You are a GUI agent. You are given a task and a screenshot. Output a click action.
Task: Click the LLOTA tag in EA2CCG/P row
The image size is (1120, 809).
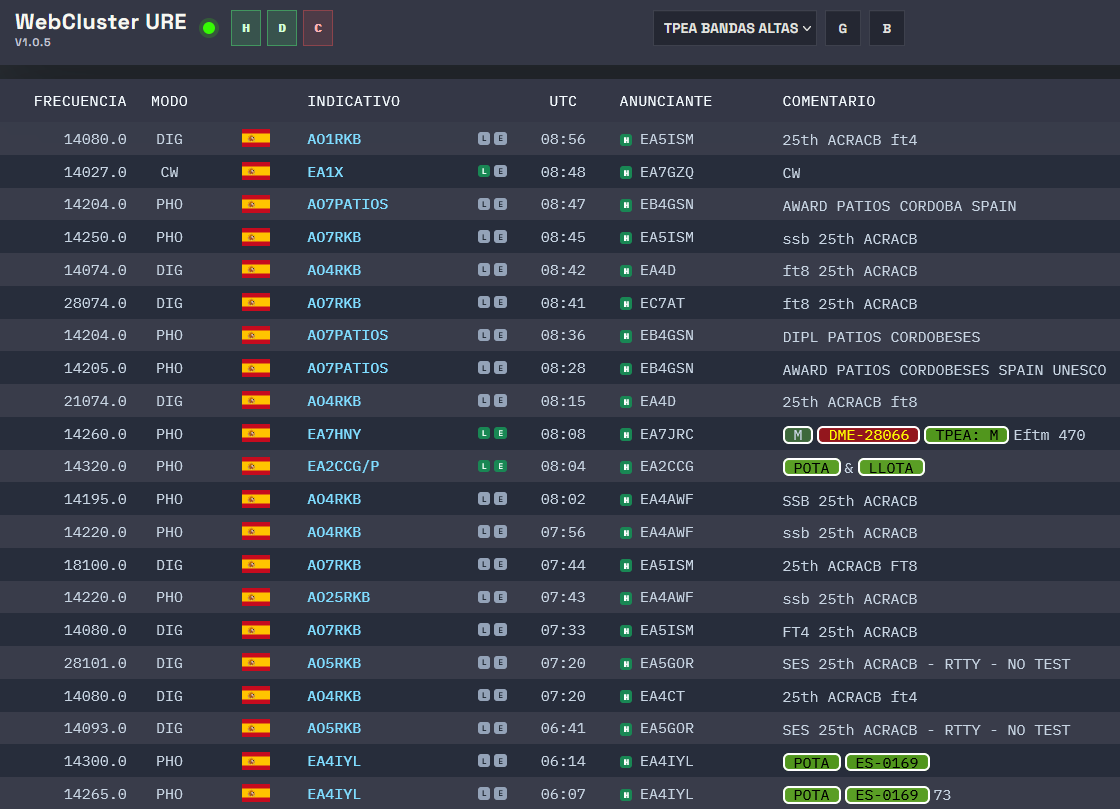(x=891, y=468)
